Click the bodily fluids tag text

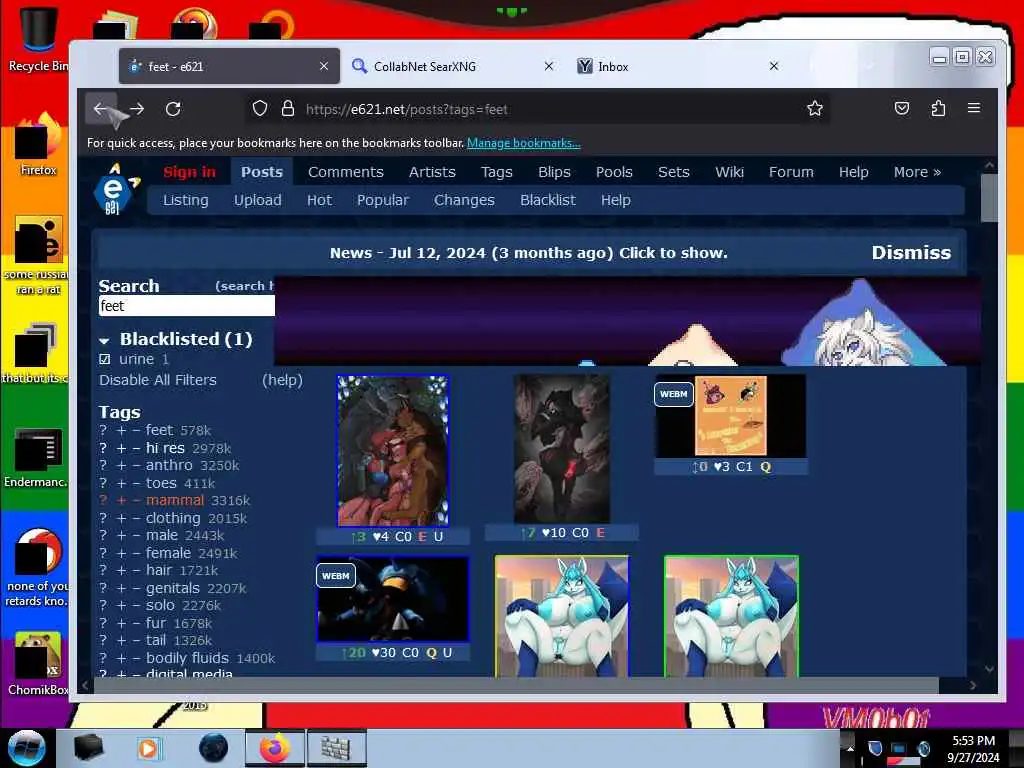(187, 658)
